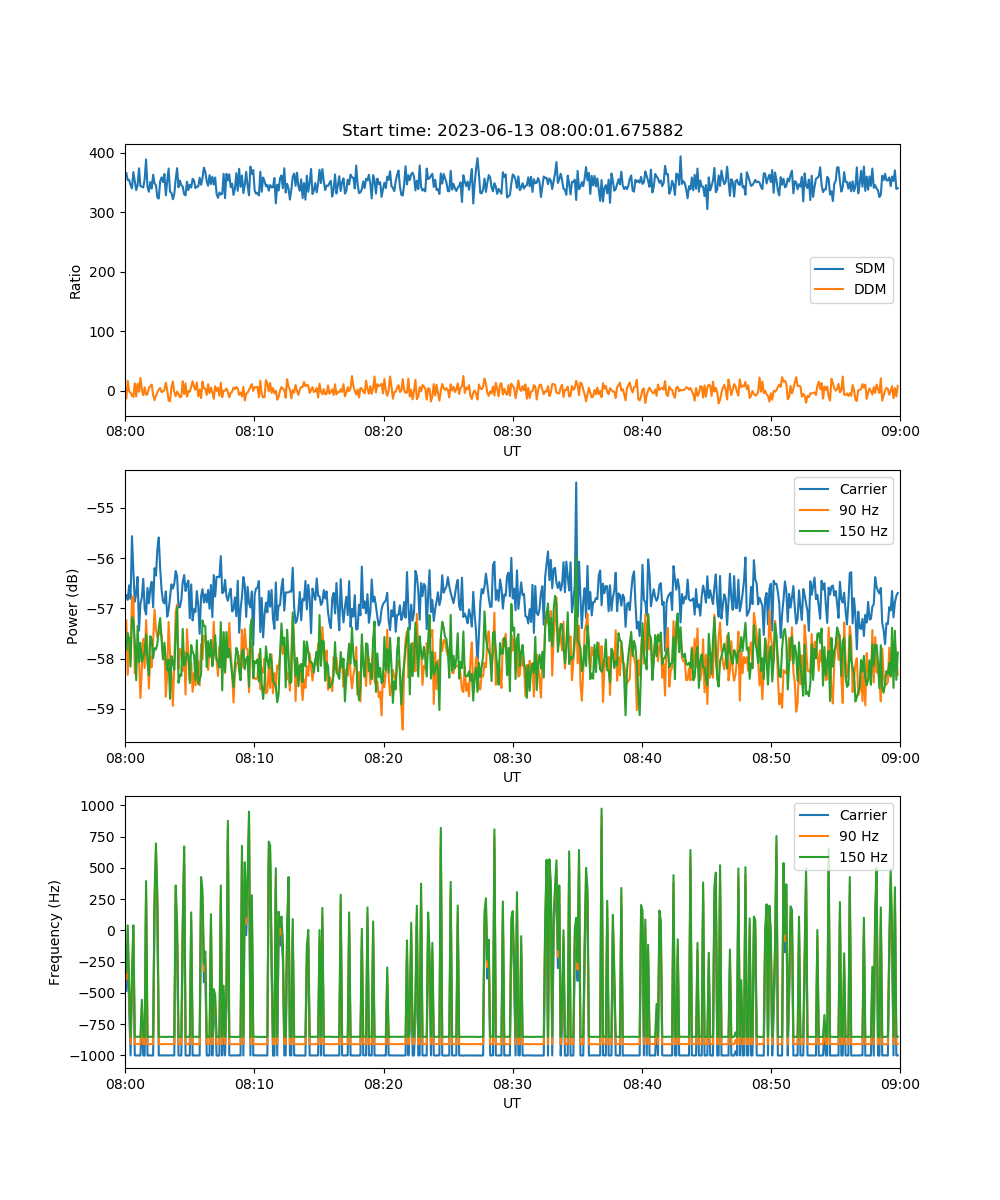Click the 'Start time: 2023-06-13 08:00:01.675882' title

(512, 131)
